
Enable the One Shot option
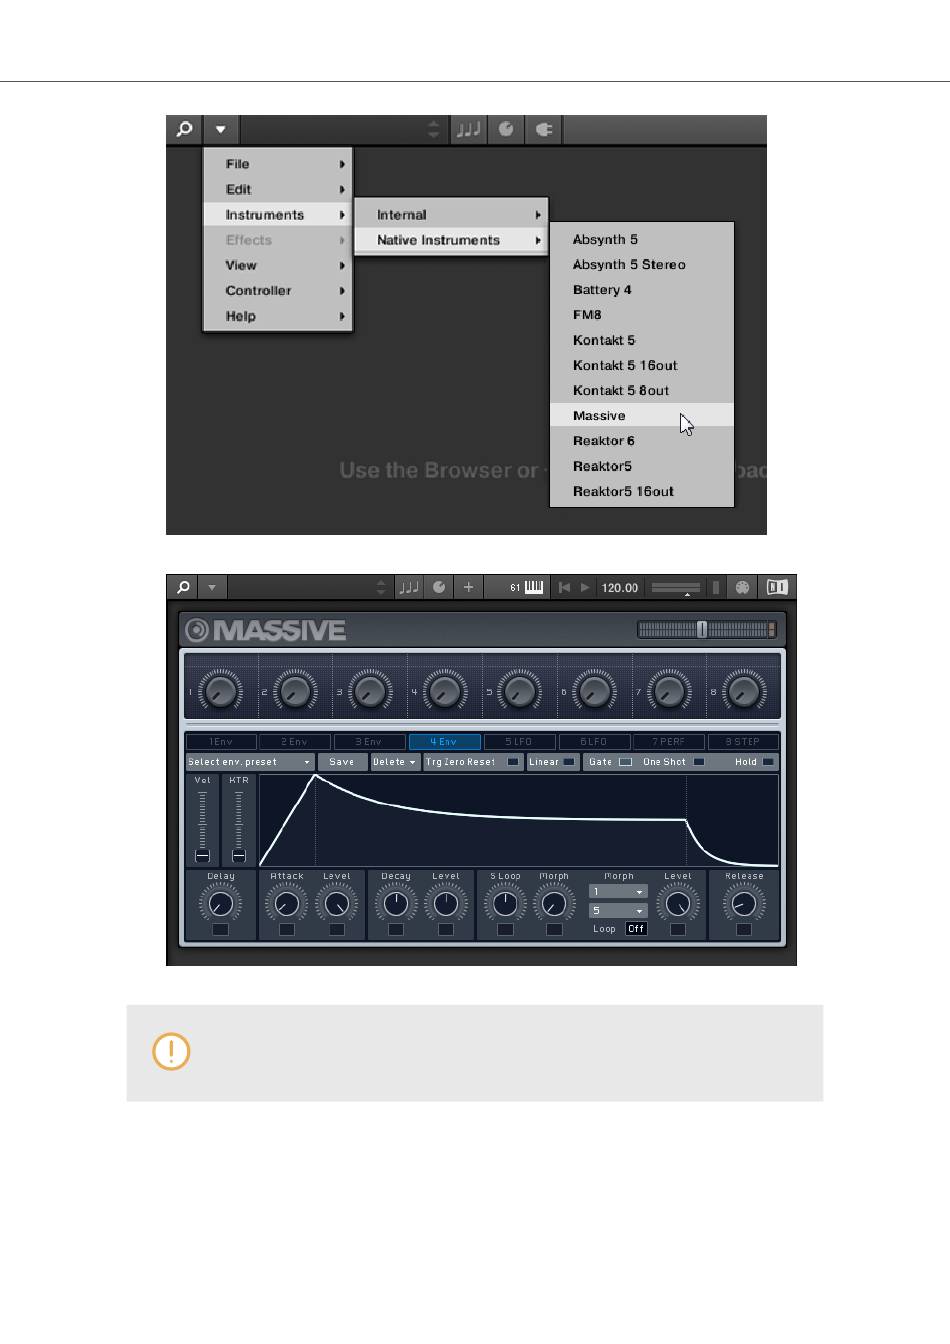699,762
